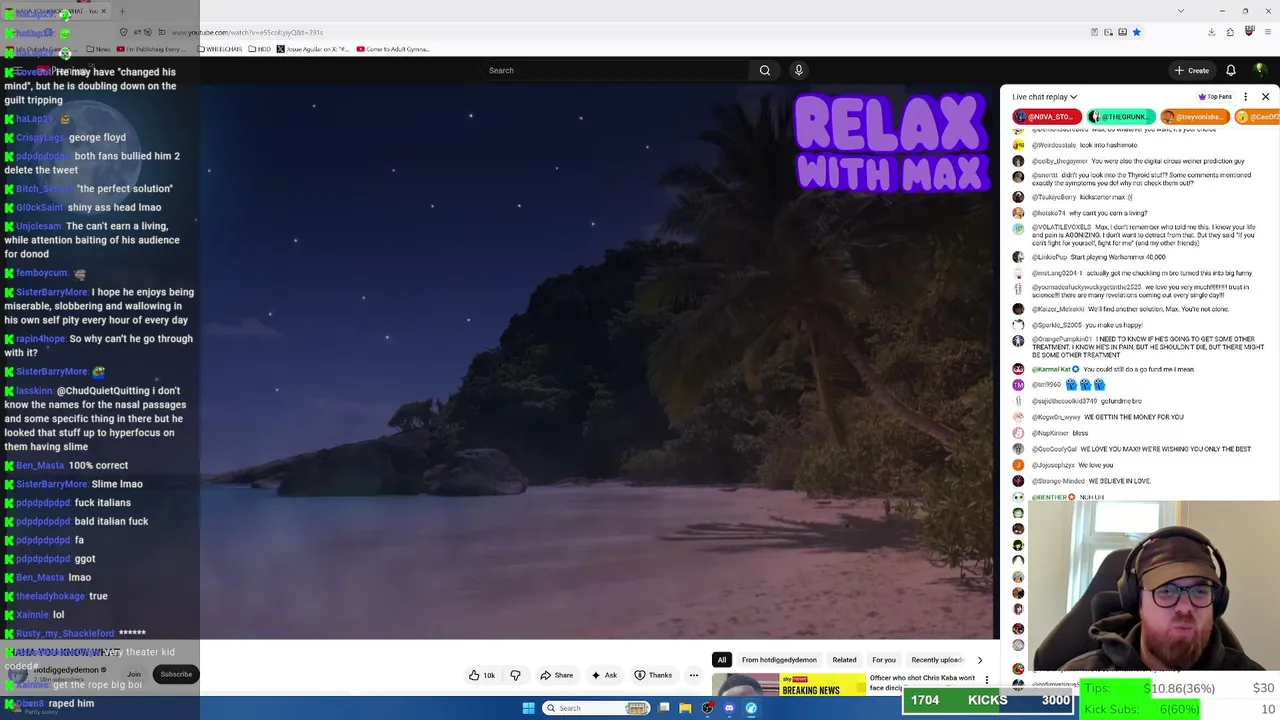Image resolution: width=1280 pixels, height=720 pixels.
Task: Open the Top Fans leaderboard chip
Action: click(1216, 97)
